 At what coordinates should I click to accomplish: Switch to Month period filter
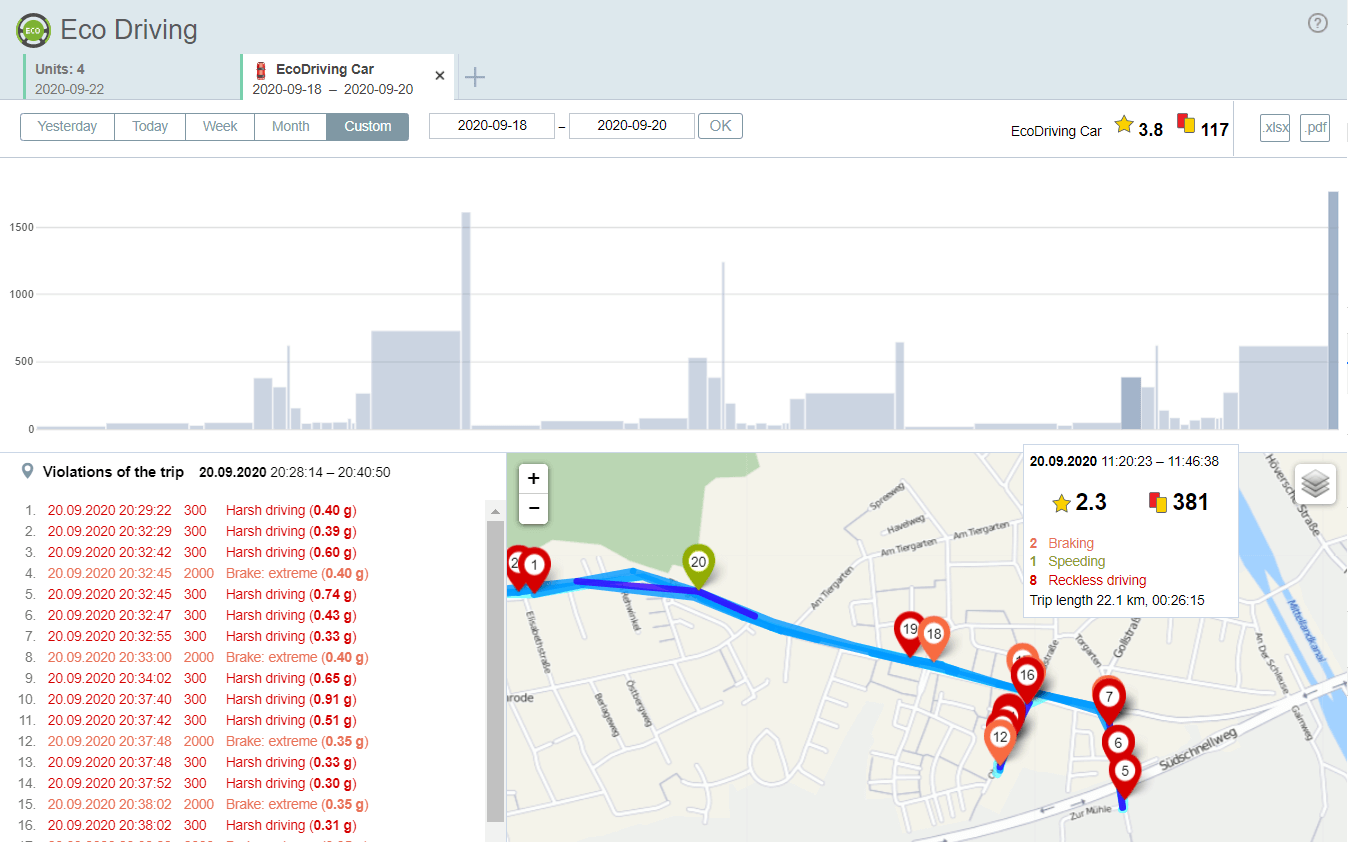tap(290, 127)
